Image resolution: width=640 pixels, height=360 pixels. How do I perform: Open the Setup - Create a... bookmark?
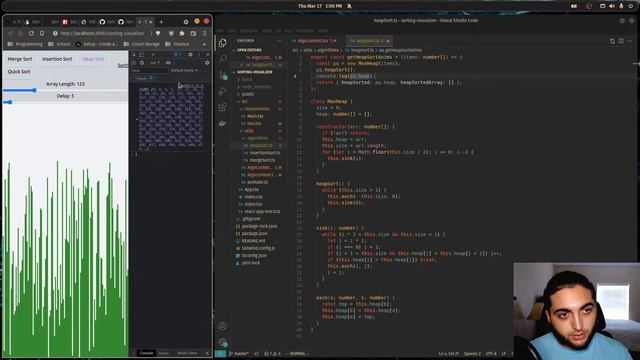point(96,44)
